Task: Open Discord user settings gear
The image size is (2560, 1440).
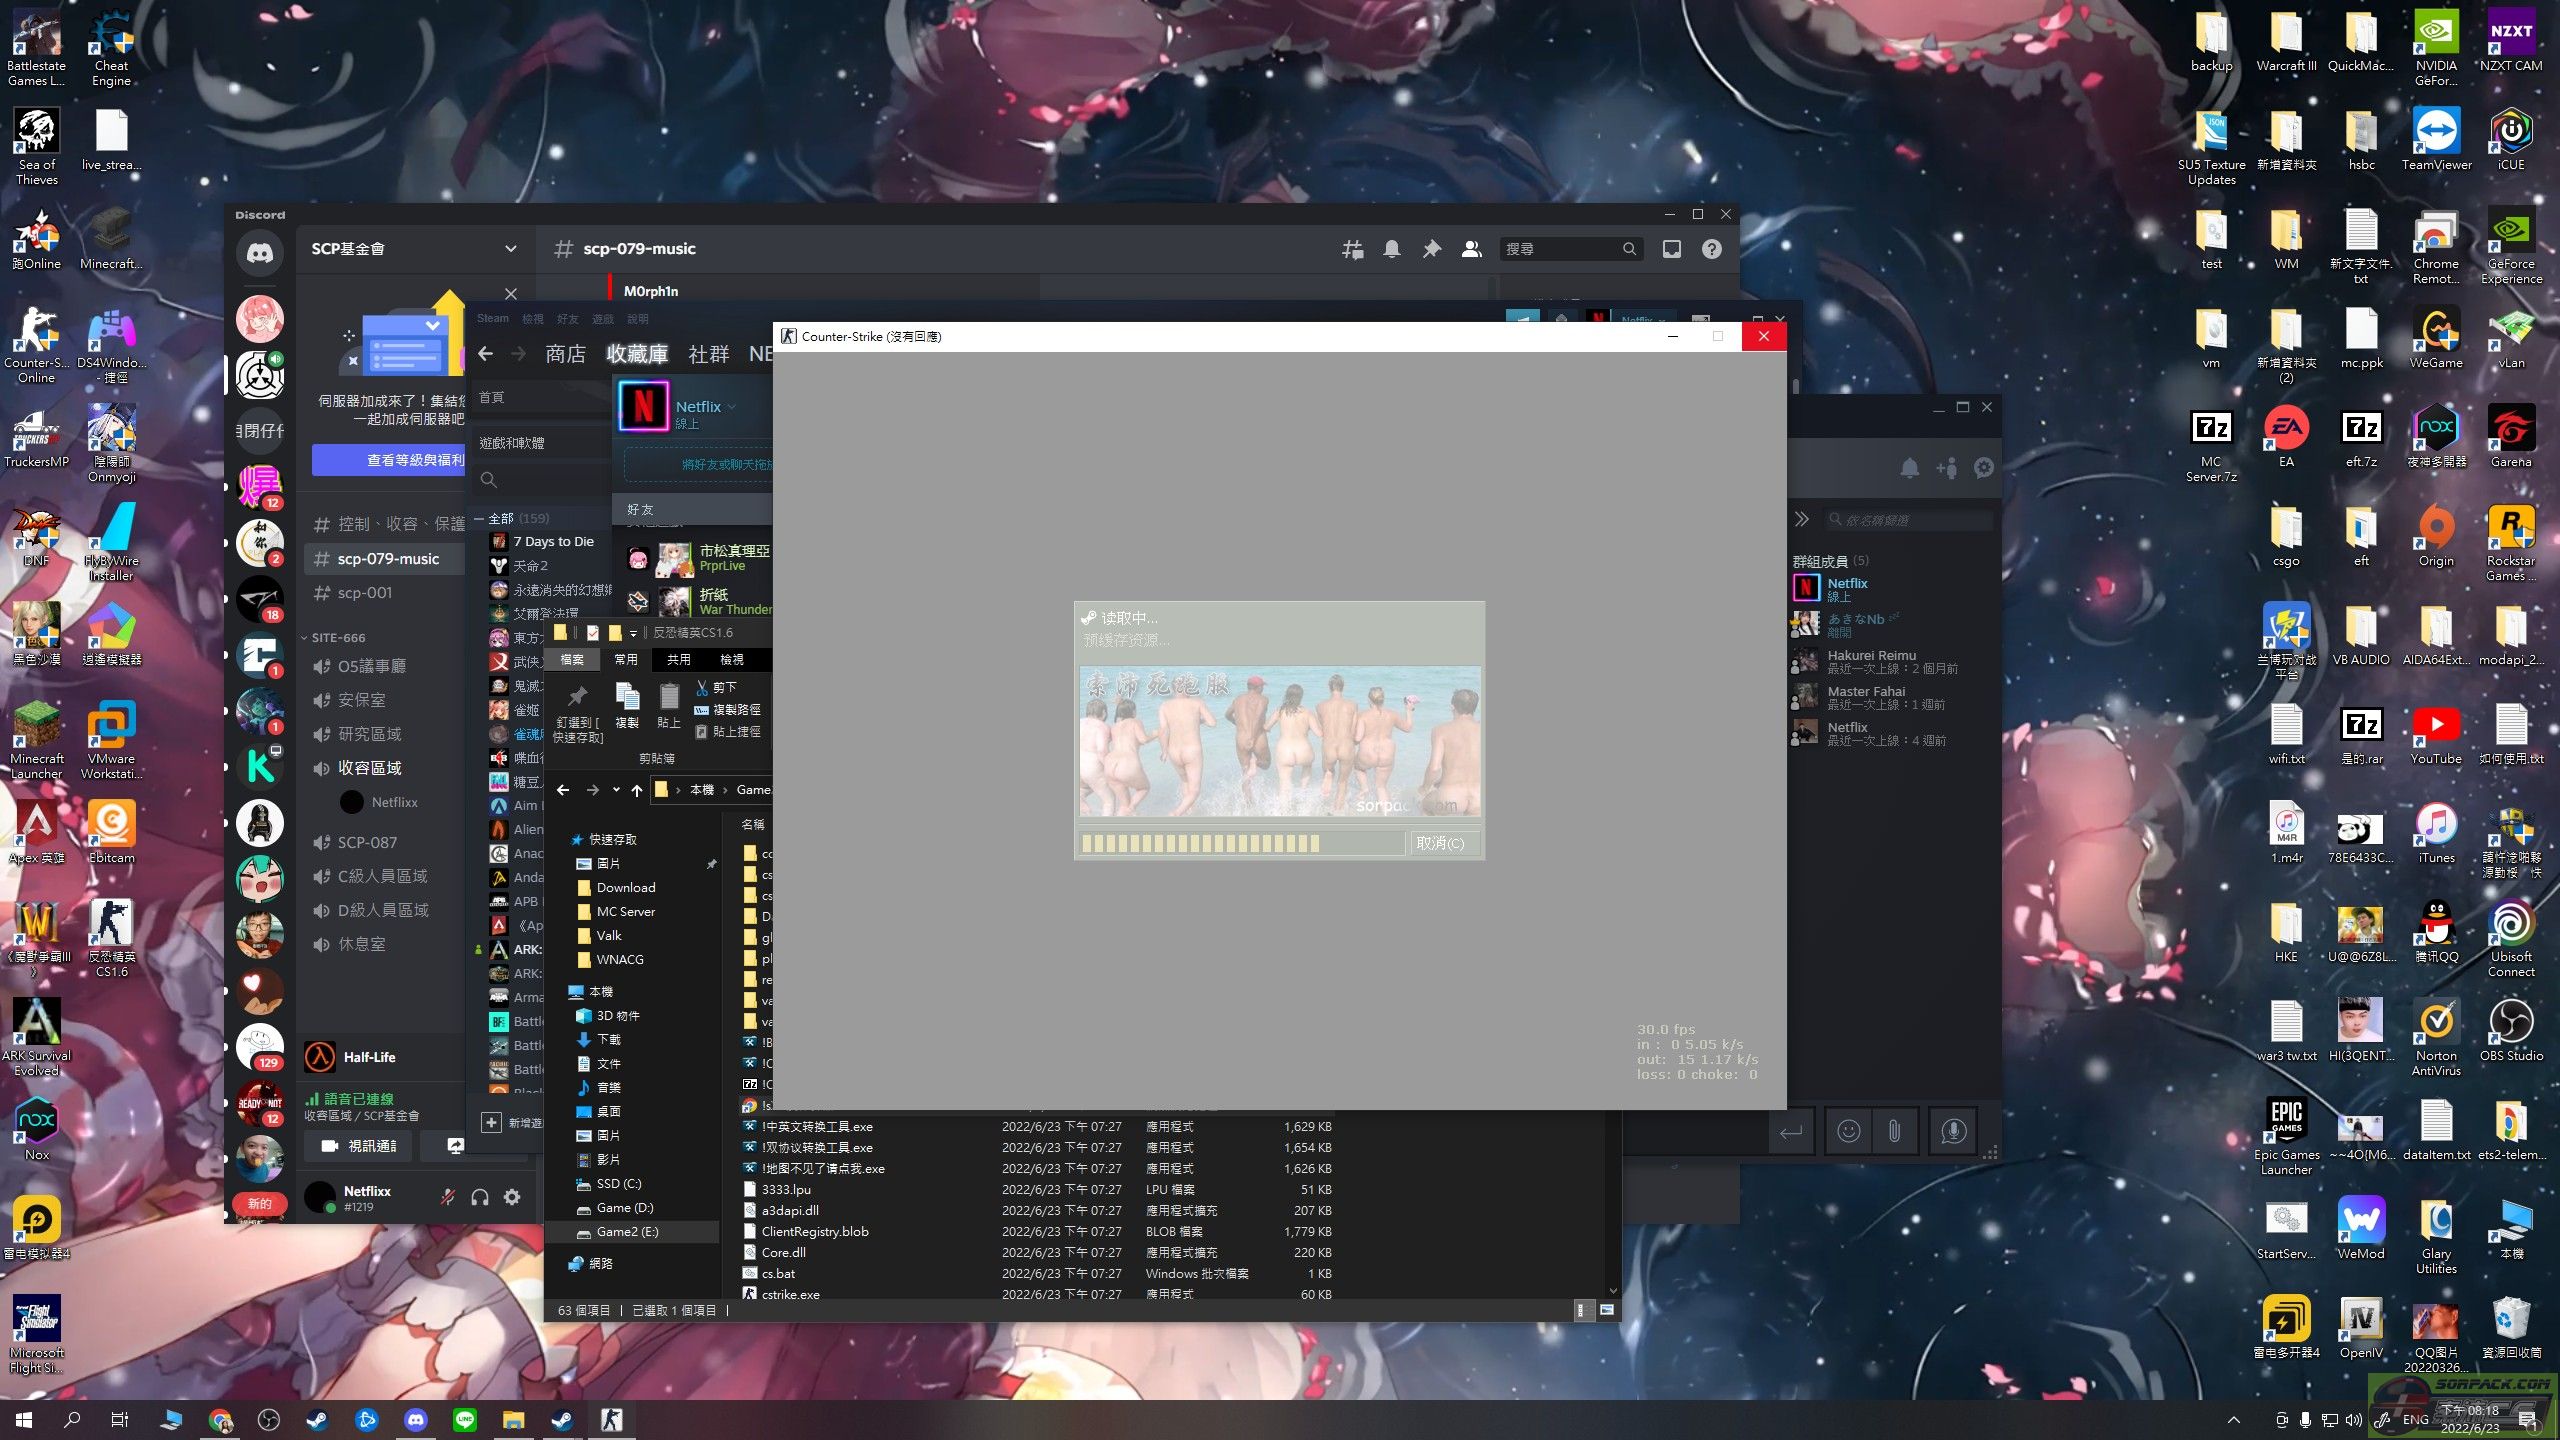Action: [512, 1197]
